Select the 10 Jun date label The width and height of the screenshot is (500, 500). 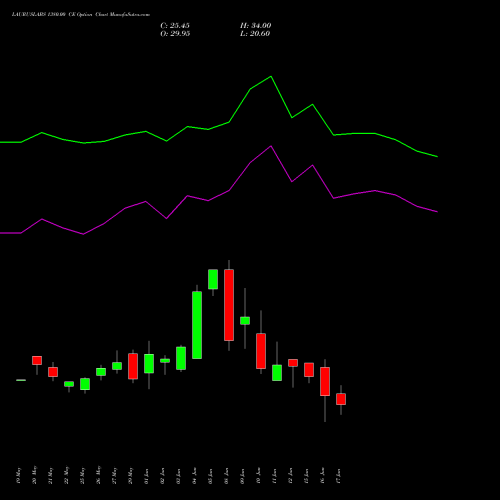(x=258, y=476)
